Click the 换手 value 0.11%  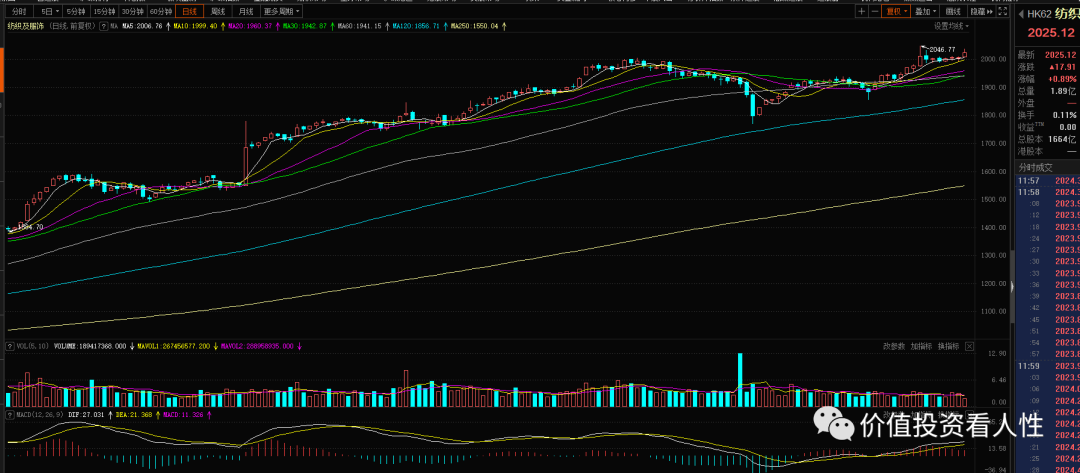click(x=1065, y=115)
